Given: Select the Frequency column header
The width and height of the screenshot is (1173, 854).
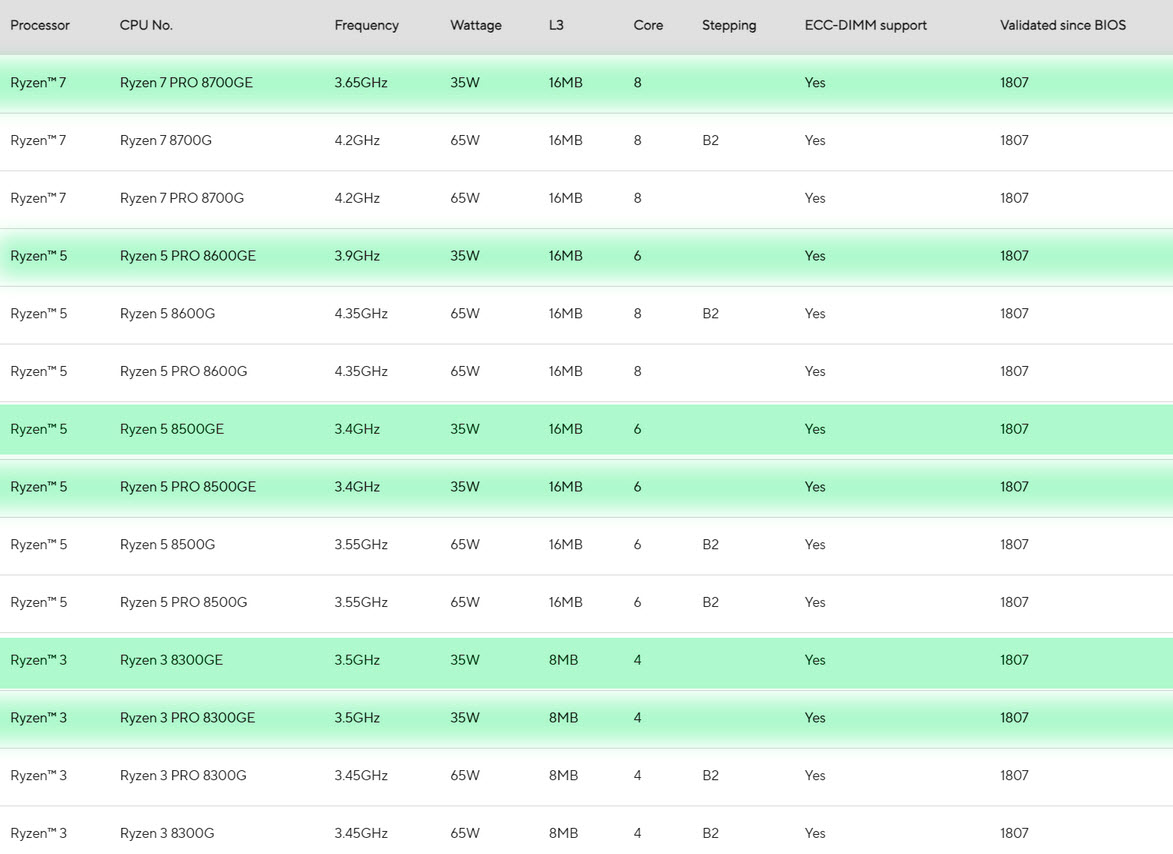Looking at the screenshot, I should click(366, 25).
